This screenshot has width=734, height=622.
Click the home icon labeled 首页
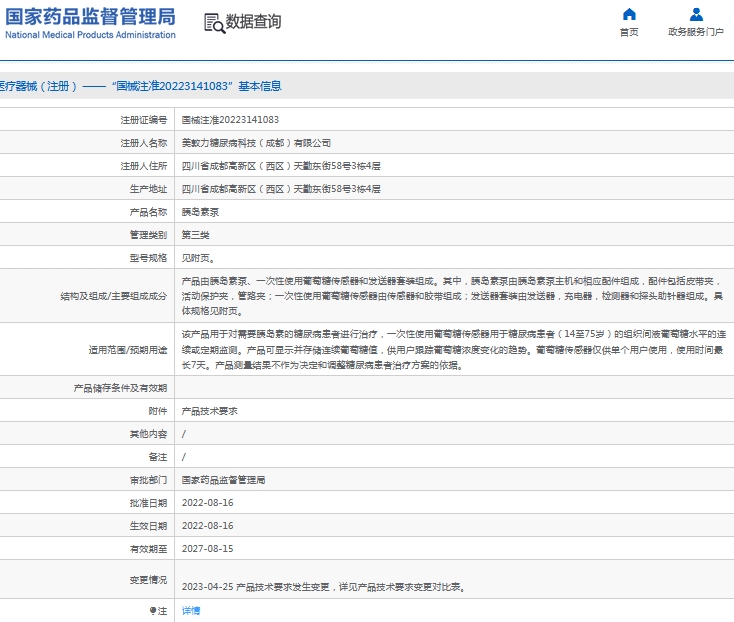point(629,15)
